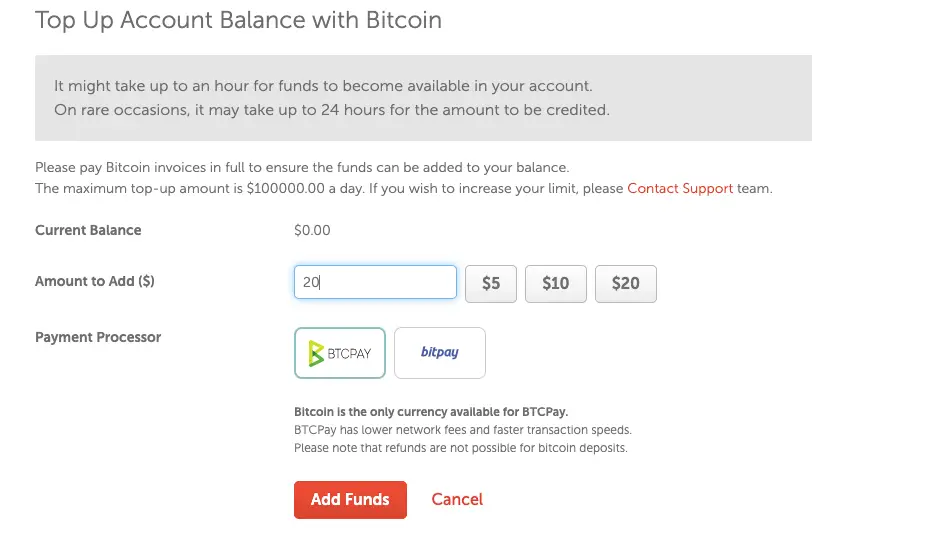Click the gray funds availability notice box
935x538 pixels.
(x=423, y=98)
